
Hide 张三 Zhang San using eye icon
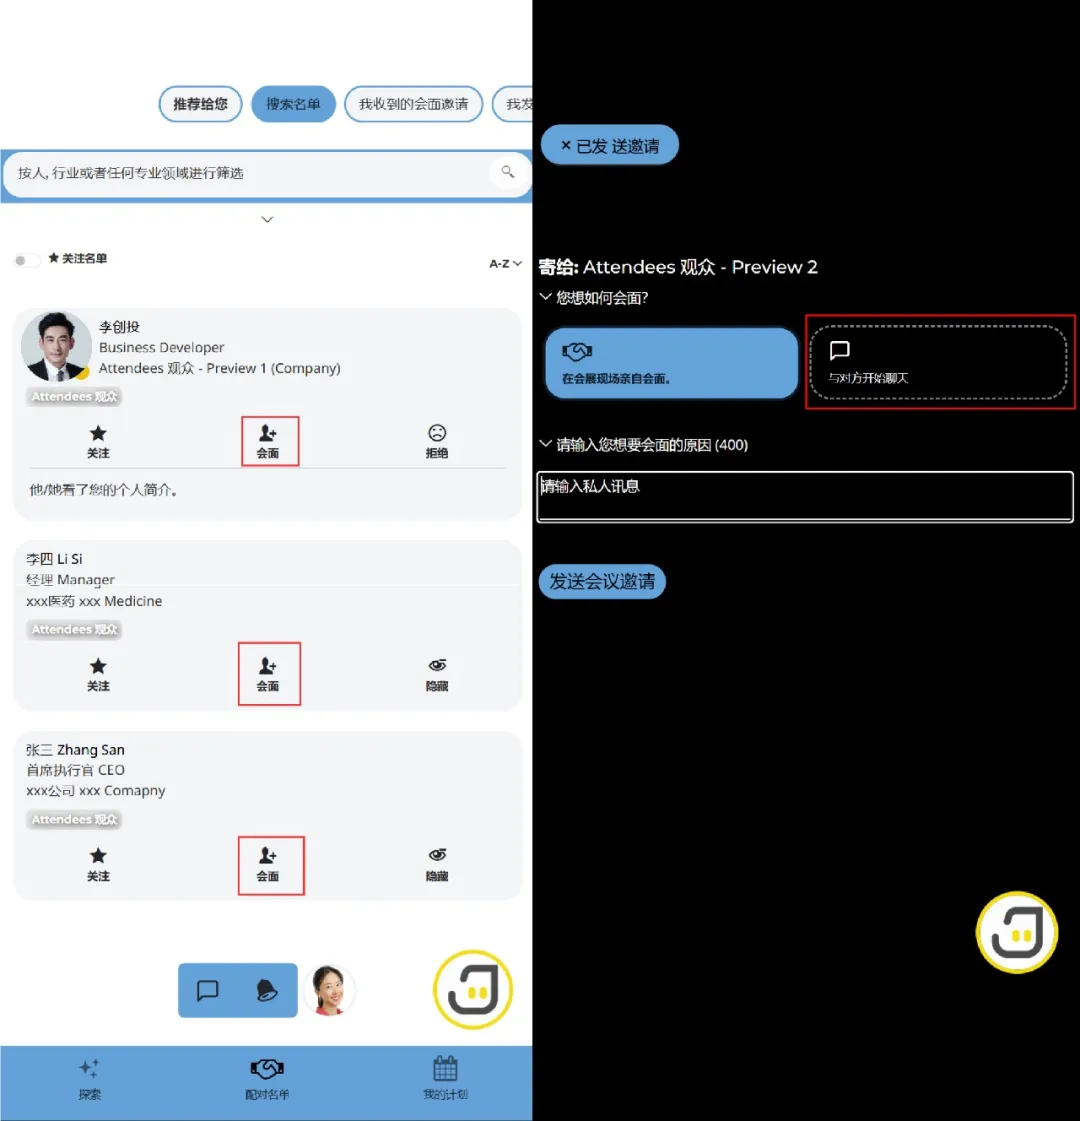click(437, 857)
